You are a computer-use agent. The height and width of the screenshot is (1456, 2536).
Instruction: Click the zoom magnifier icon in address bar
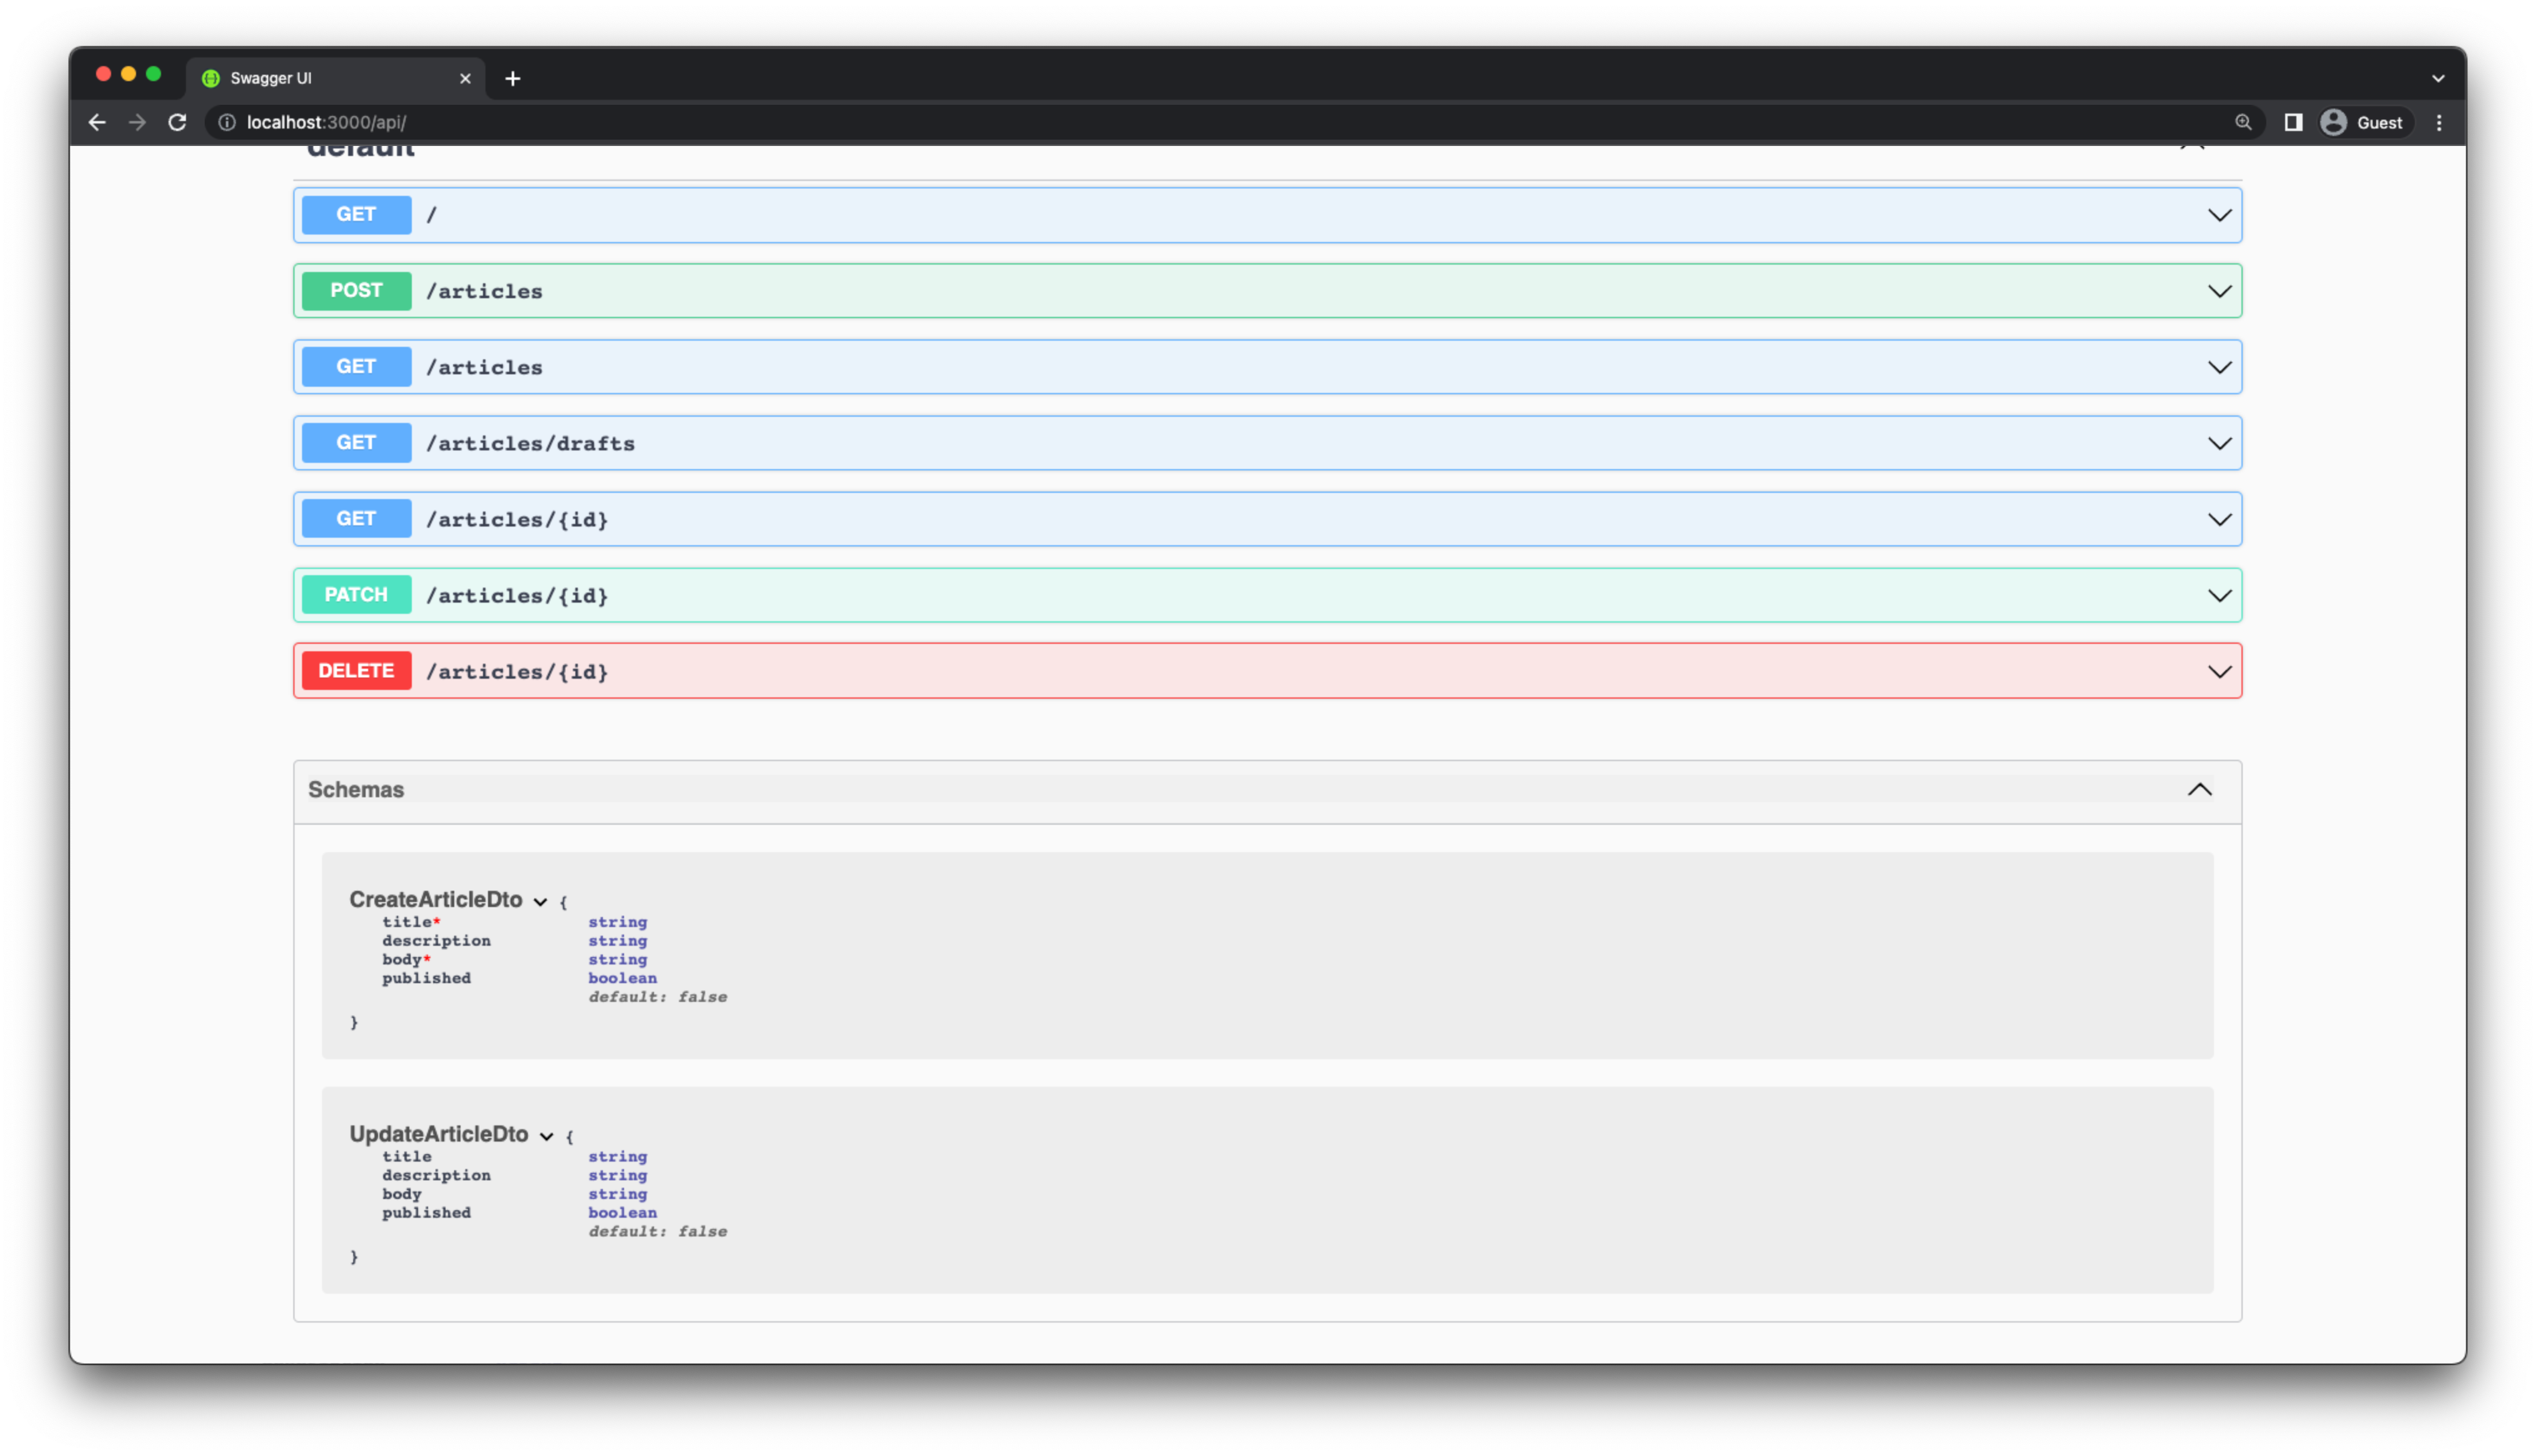[2243, 122]
